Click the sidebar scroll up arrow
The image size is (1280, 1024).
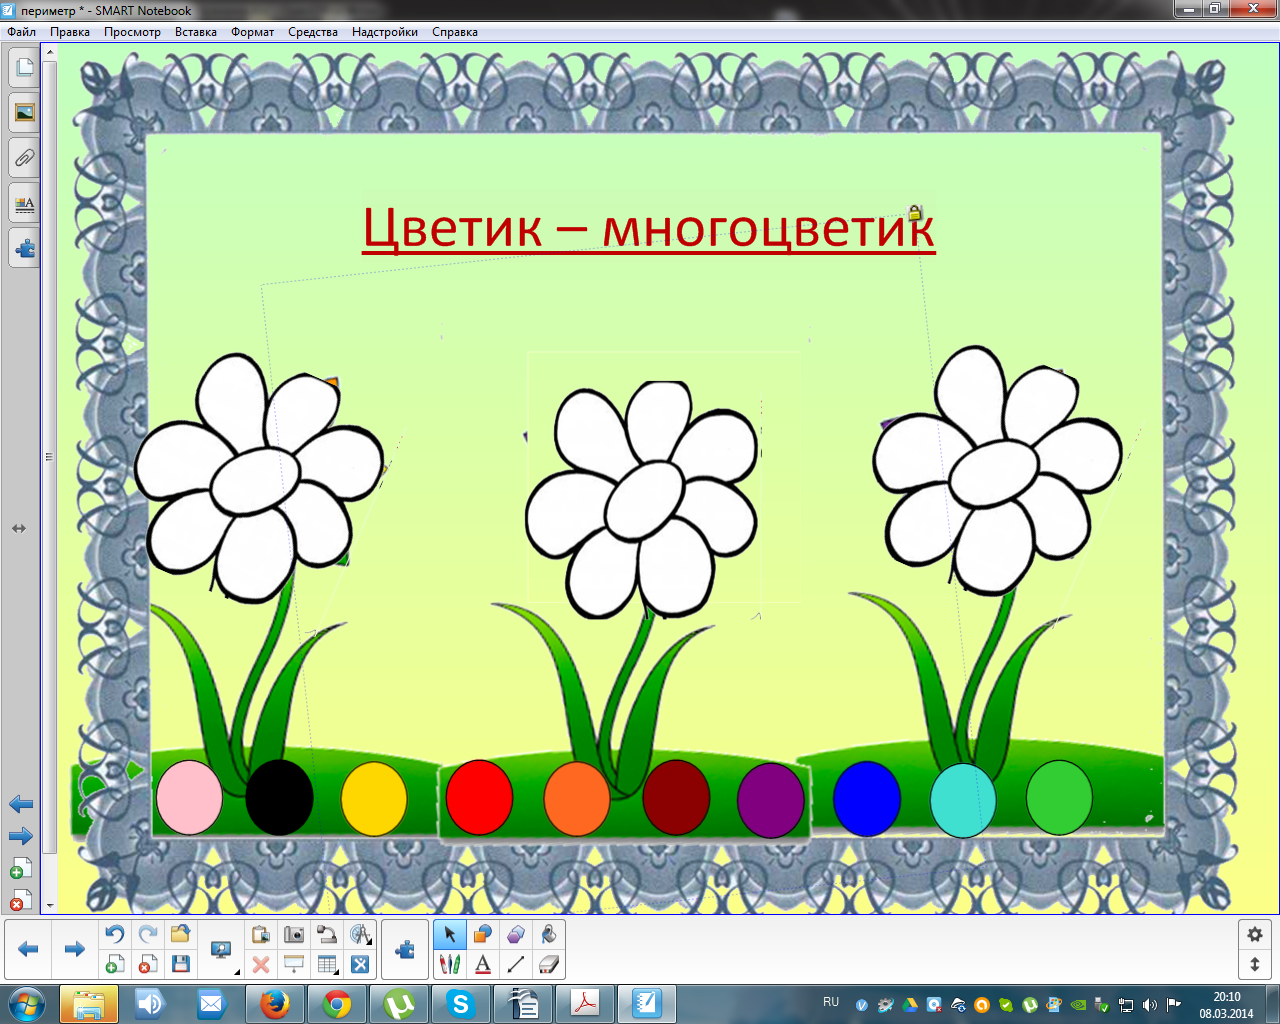[50, 52]
